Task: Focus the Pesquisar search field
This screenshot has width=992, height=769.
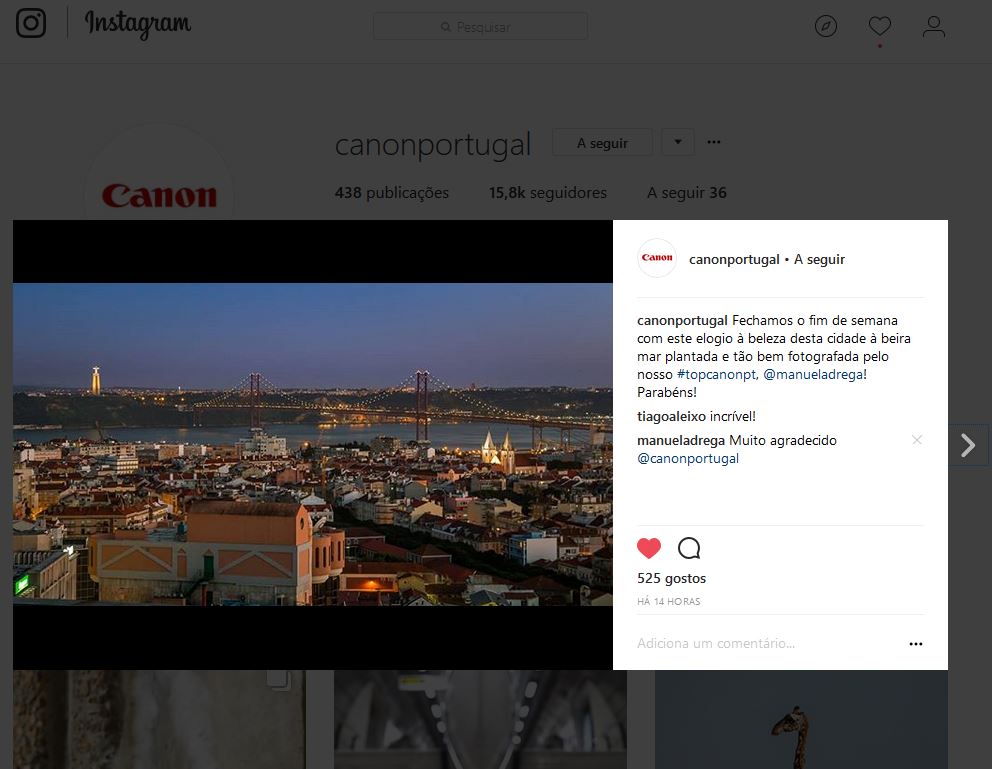Action: 480,27
